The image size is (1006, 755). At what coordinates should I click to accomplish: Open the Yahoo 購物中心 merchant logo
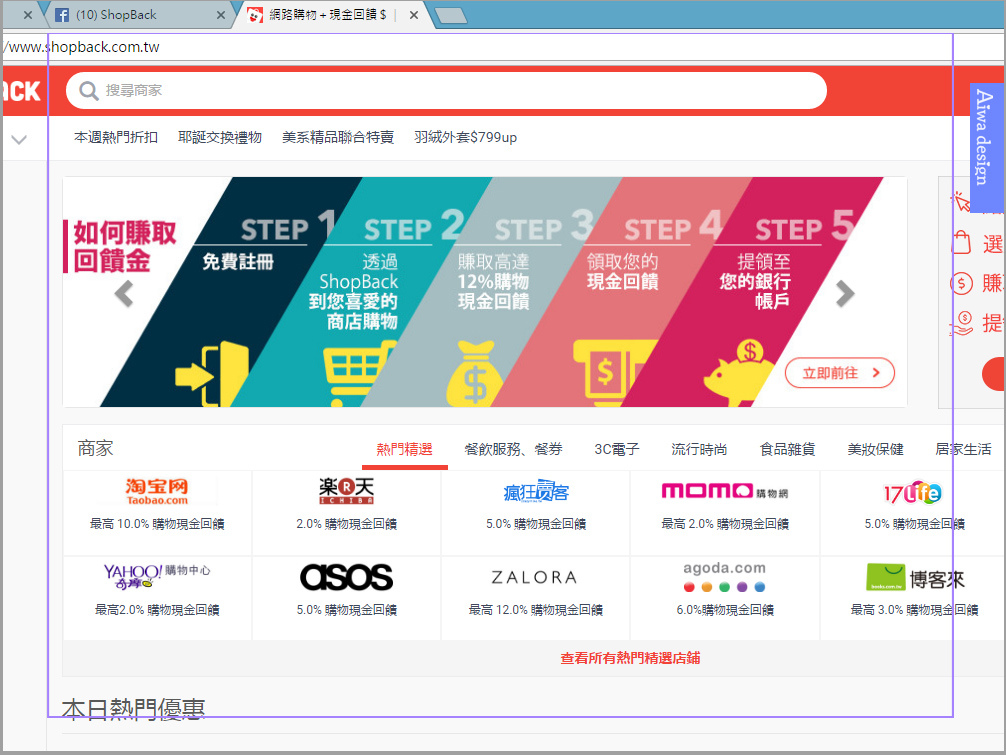click(x=157, y=576)
